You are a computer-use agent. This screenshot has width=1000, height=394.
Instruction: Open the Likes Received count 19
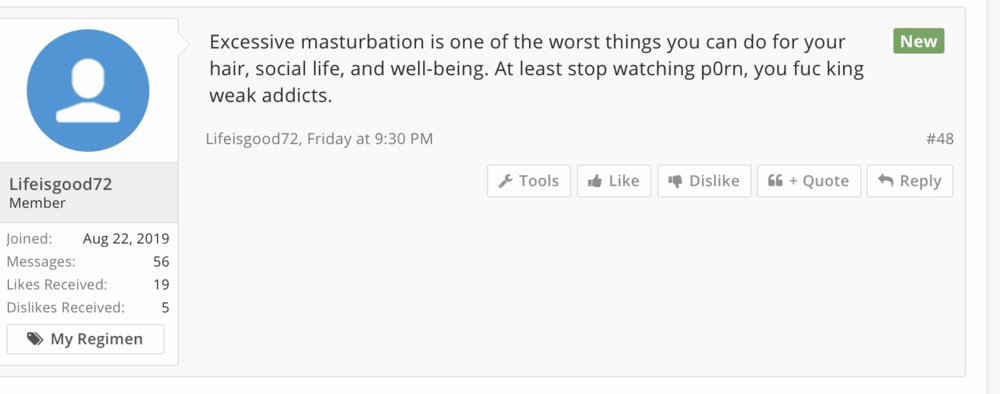(161, 284)
